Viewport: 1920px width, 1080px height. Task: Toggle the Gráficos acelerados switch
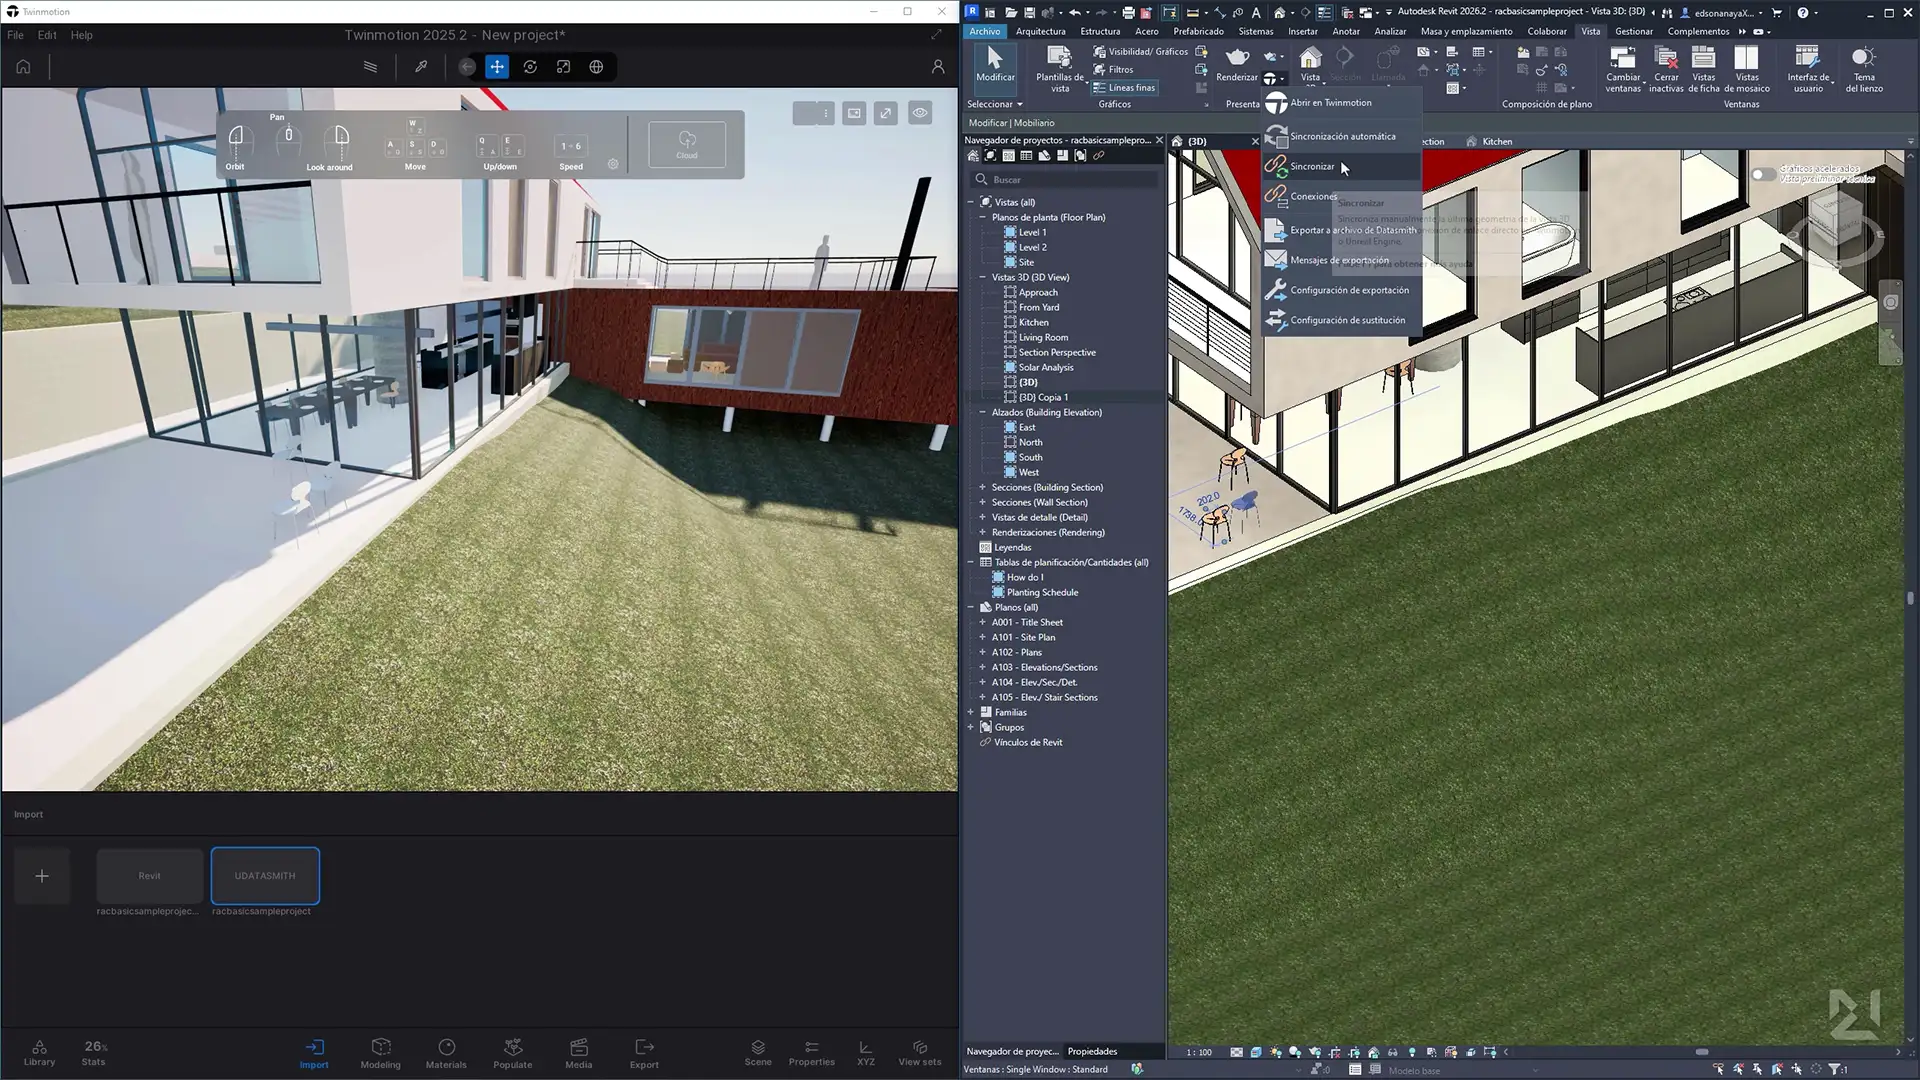tap(1763, 174)
